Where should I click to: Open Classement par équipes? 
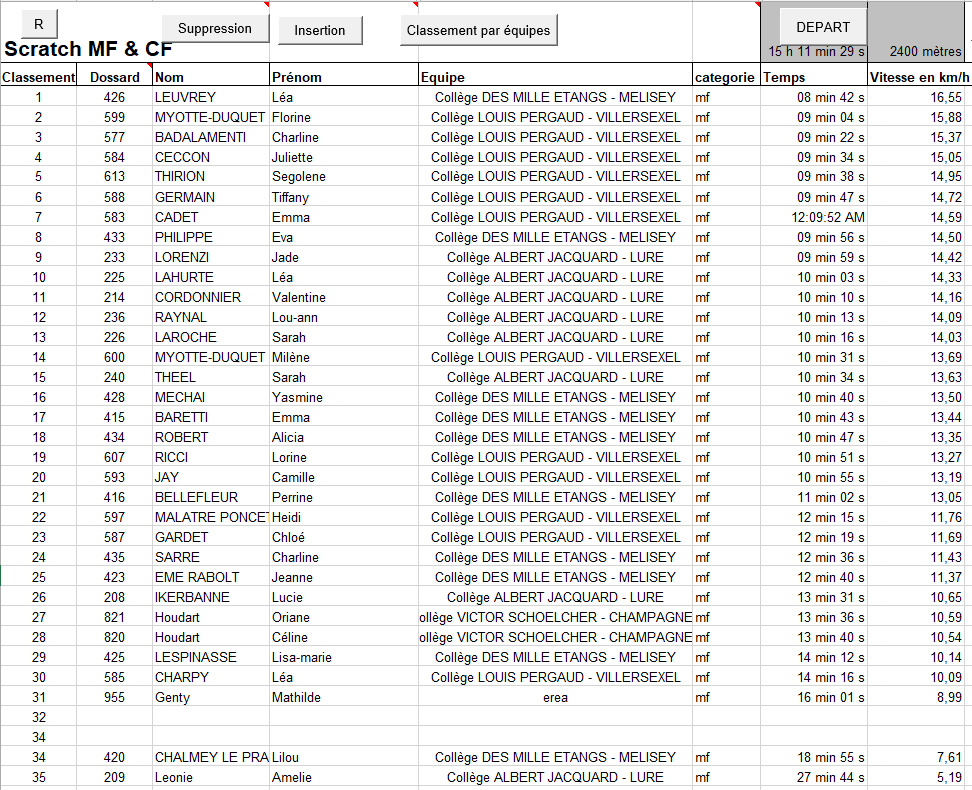click(x=479, y=30)
